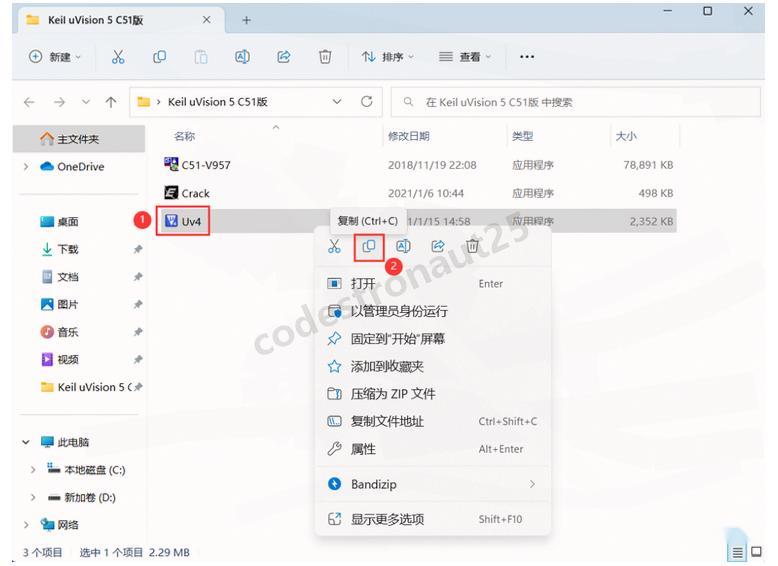
Task: Switch to details view in the status bar
Action: pyautogui.click(x=738, y=552)
